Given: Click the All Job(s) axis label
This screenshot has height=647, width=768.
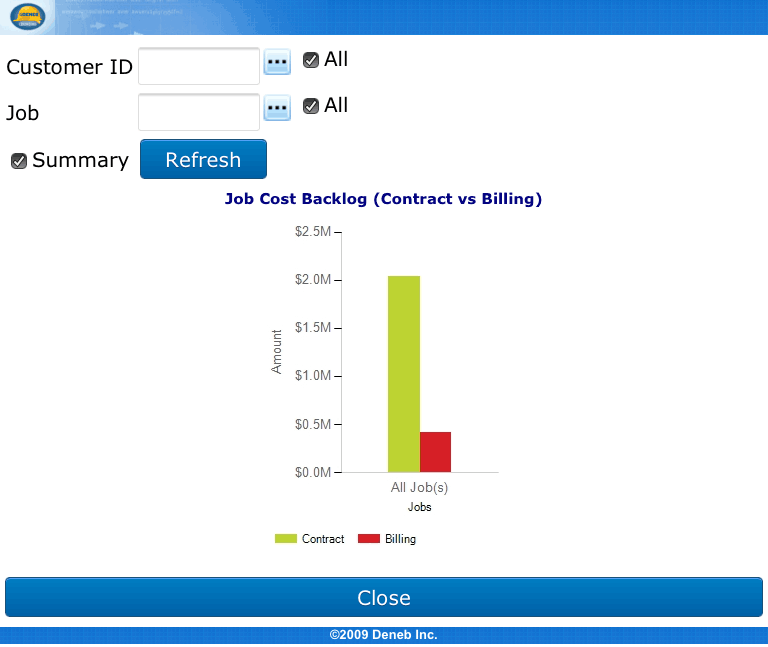Looking at the screenshot, I should 419,487.
